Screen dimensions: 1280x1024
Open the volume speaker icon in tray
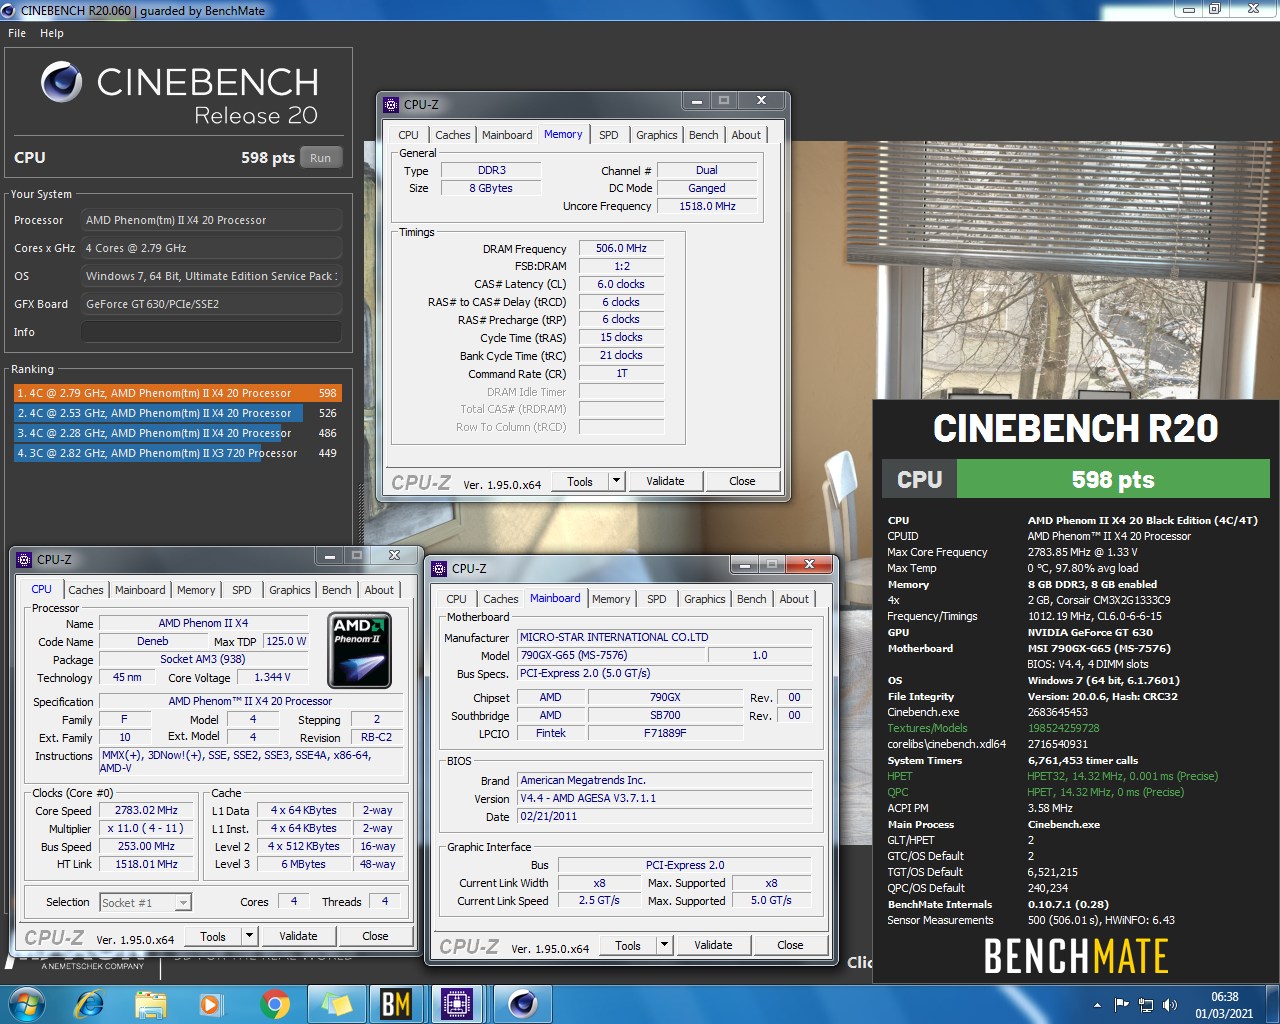point(1170,1005)
